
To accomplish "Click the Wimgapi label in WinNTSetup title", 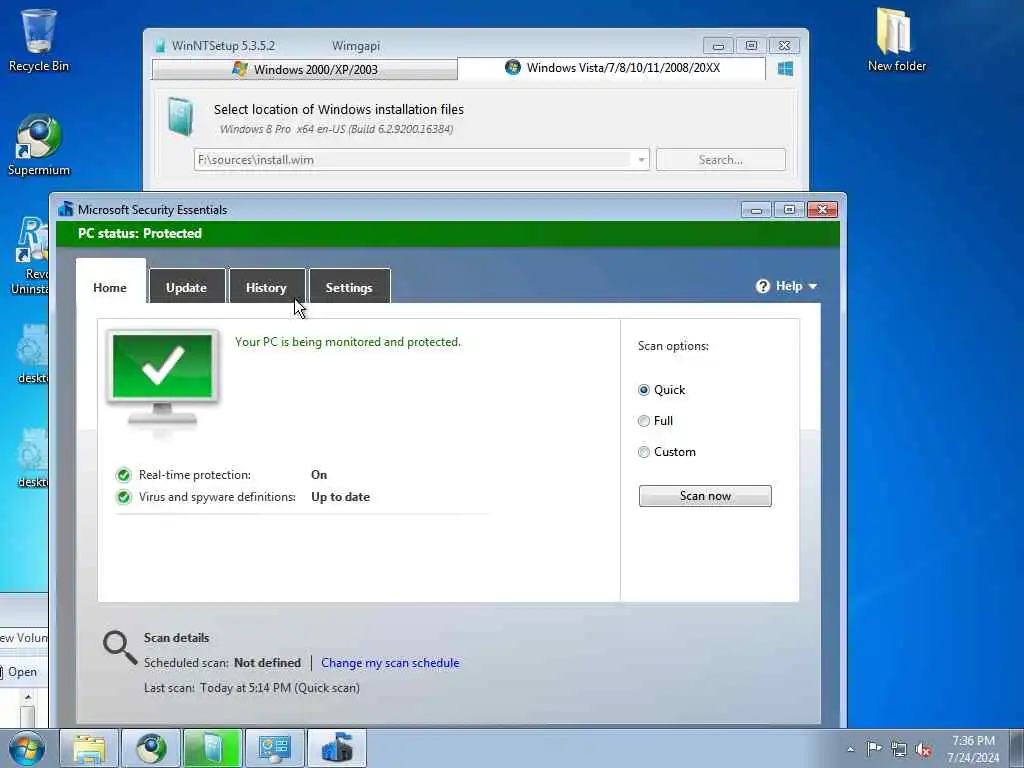I will click(x=356, y=46).
